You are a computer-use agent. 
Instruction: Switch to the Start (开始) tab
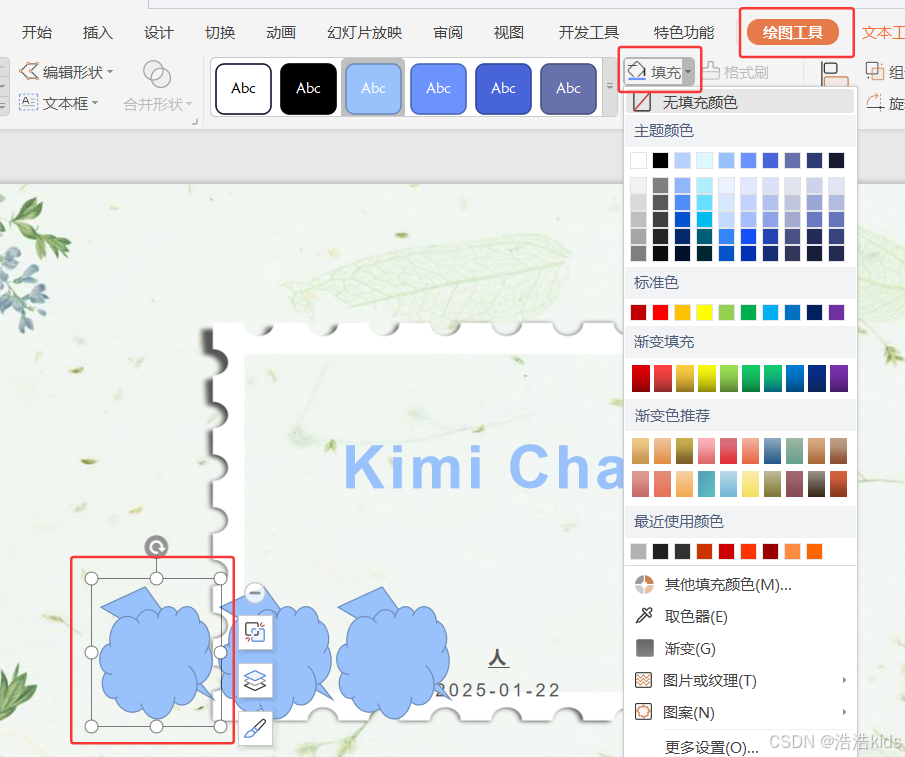(36, 32)
